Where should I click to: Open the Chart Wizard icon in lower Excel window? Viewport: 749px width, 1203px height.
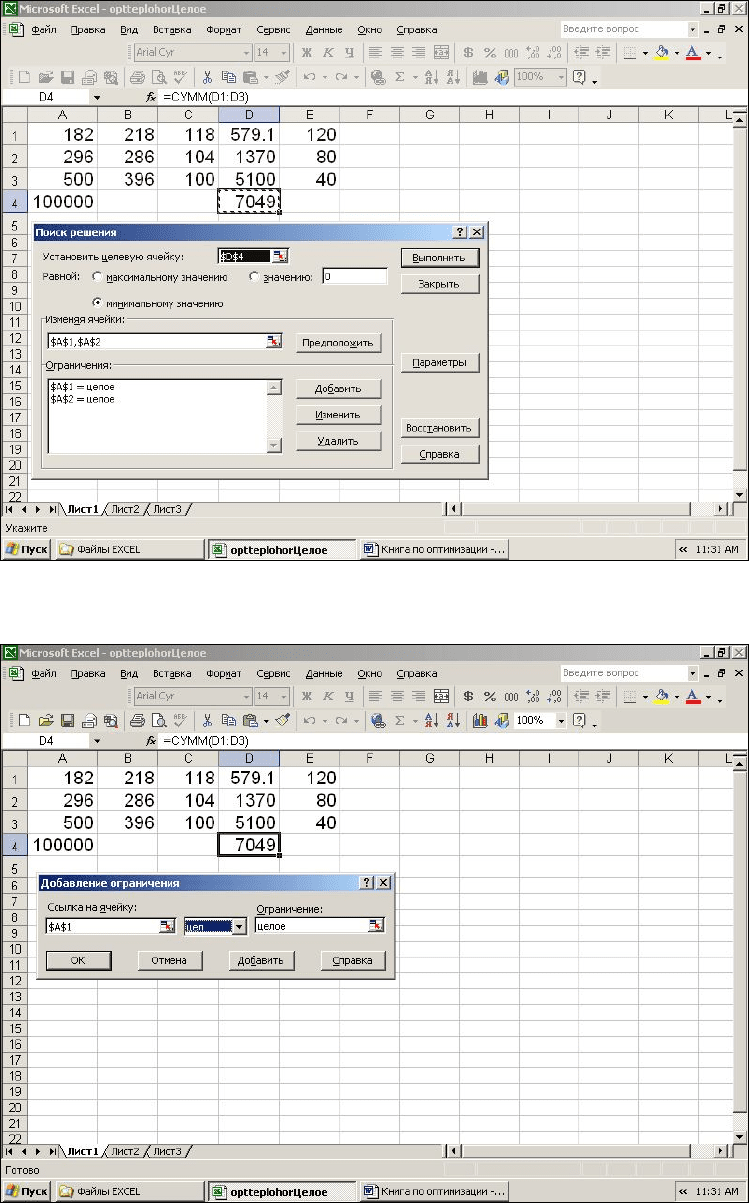pyautogui.click(x=480, y=720)
